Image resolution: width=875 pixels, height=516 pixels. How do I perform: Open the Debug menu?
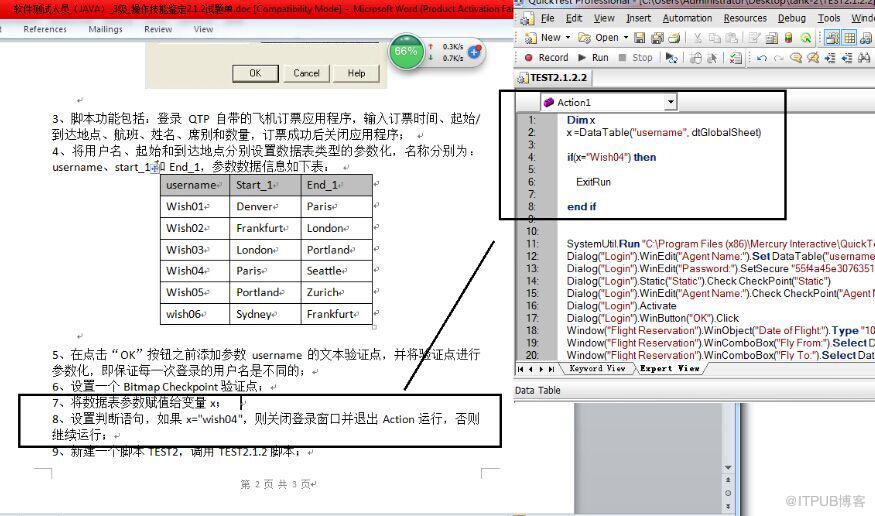click(x=791, y=18)
